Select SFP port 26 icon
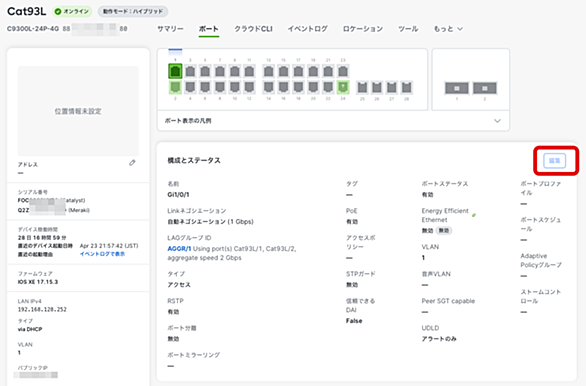 tap(377, 88)
